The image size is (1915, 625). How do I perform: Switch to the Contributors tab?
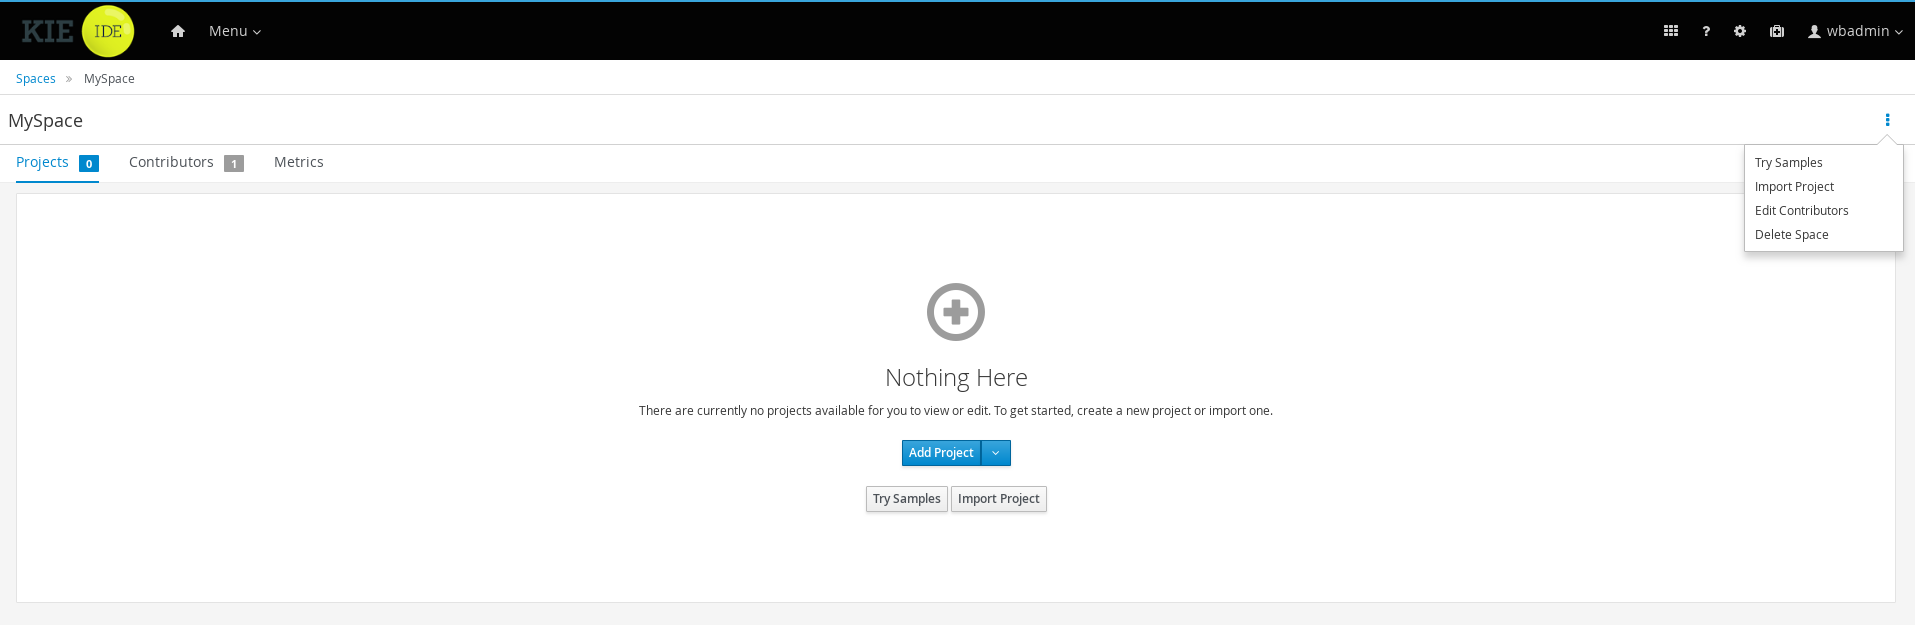point(171,162)
